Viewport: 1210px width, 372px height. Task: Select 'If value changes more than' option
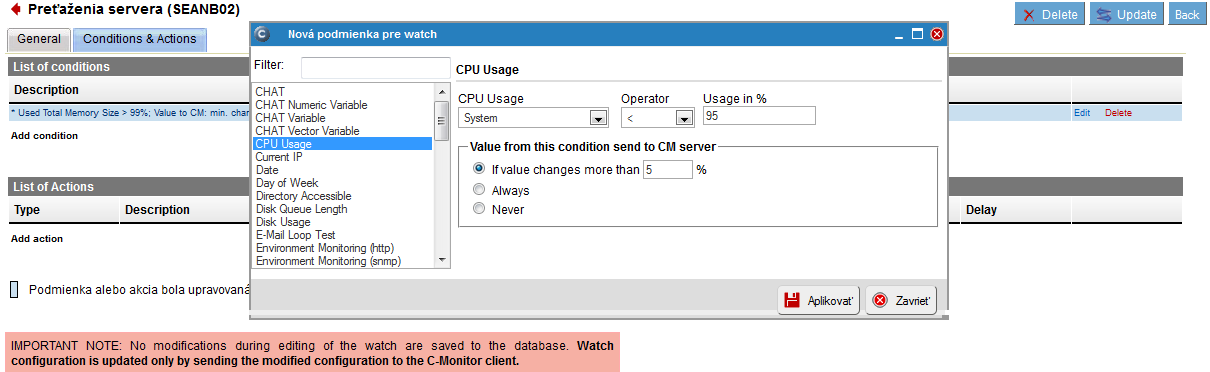pos(479,170)
